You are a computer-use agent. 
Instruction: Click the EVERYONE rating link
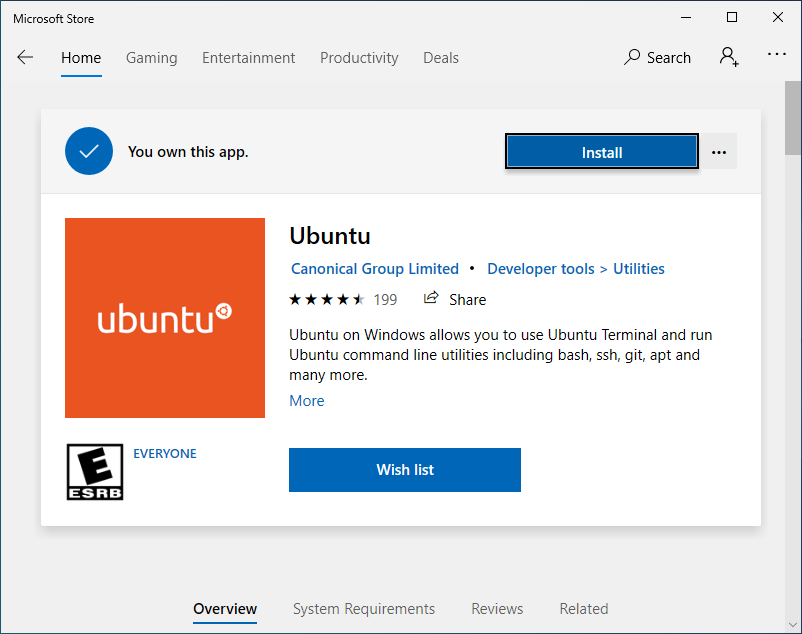165,454
